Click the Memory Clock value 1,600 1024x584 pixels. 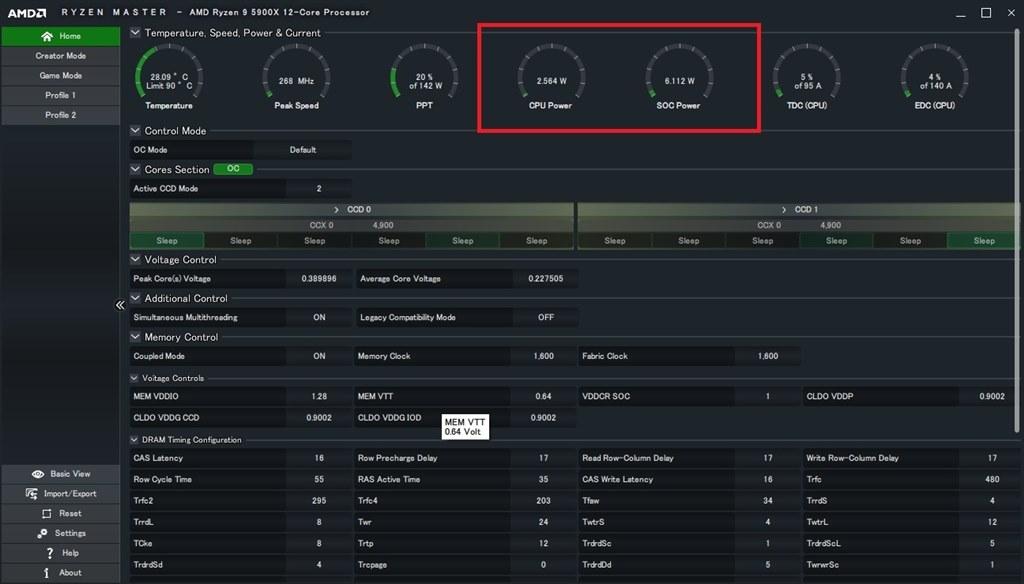[x=543, y=356]
